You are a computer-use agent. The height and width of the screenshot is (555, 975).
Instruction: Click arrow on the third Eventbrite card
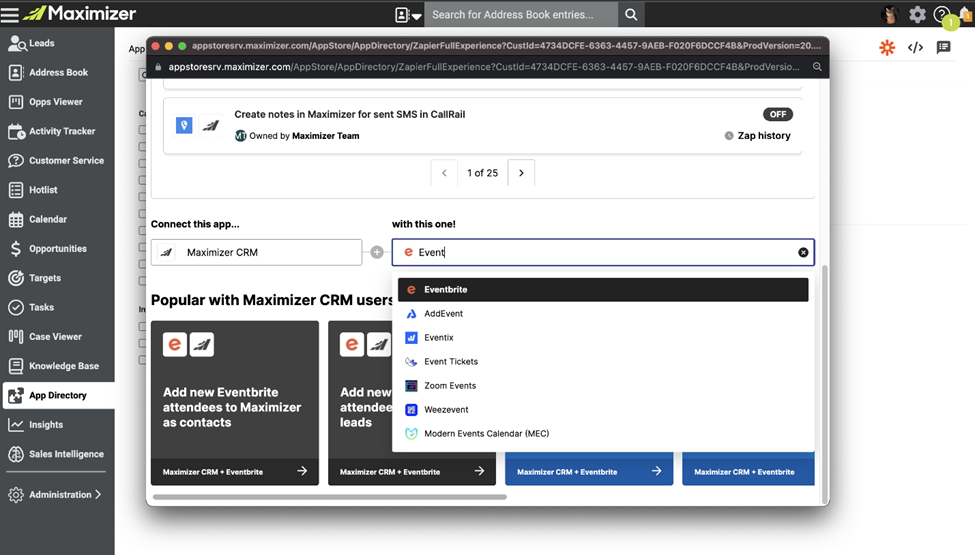pyautogui.click(x=657, y=471)
